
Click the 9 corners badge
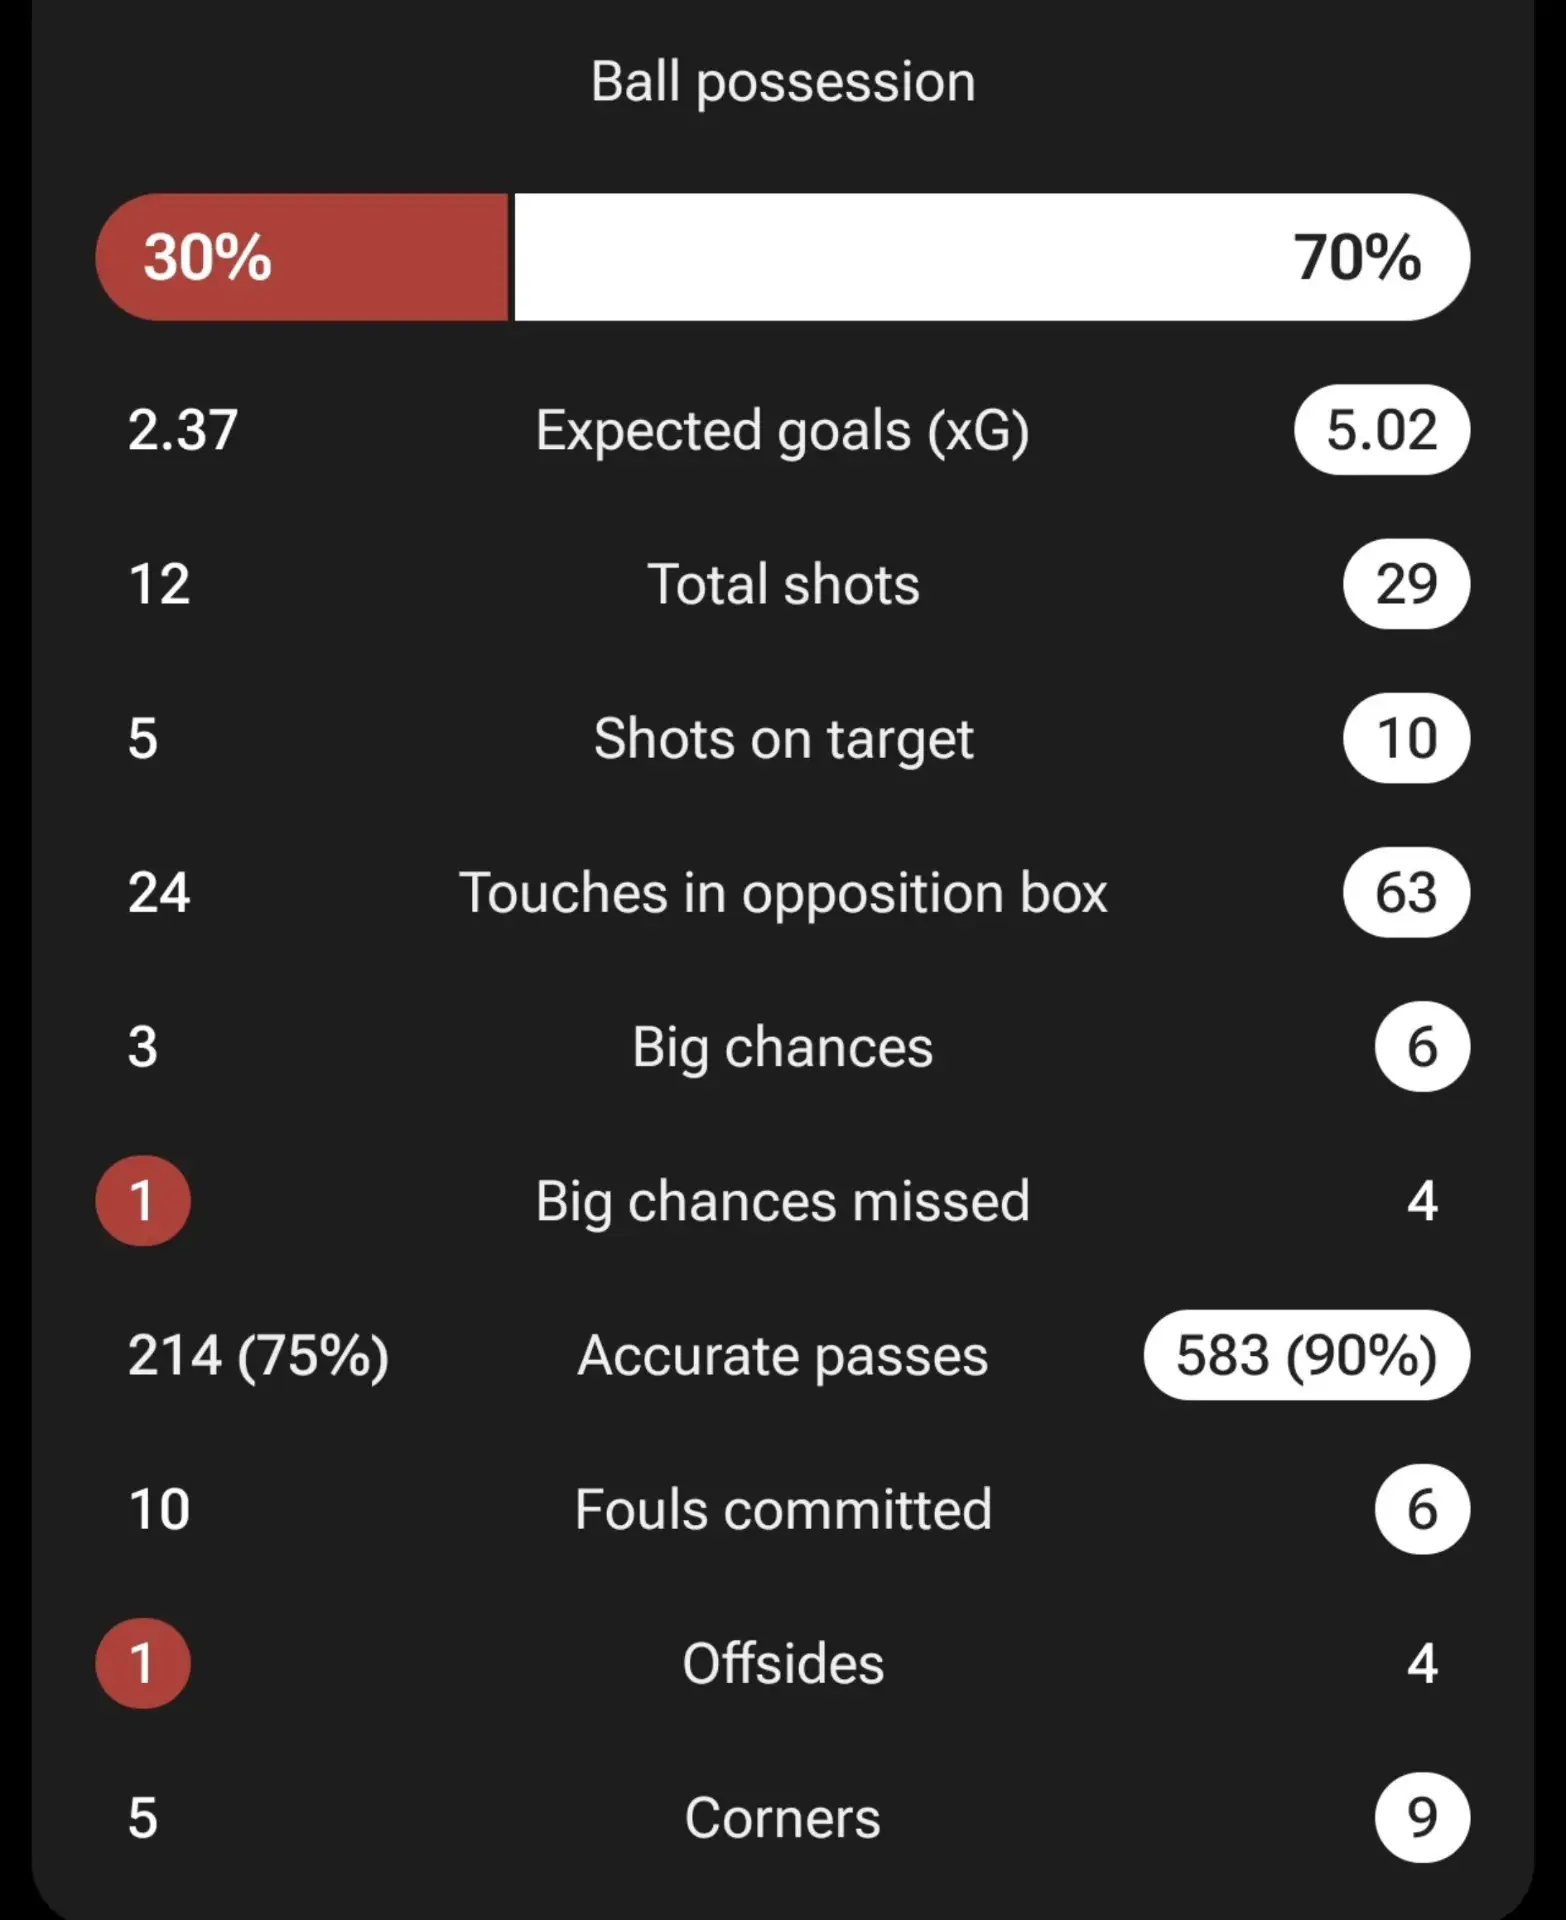[1422, 1817]
